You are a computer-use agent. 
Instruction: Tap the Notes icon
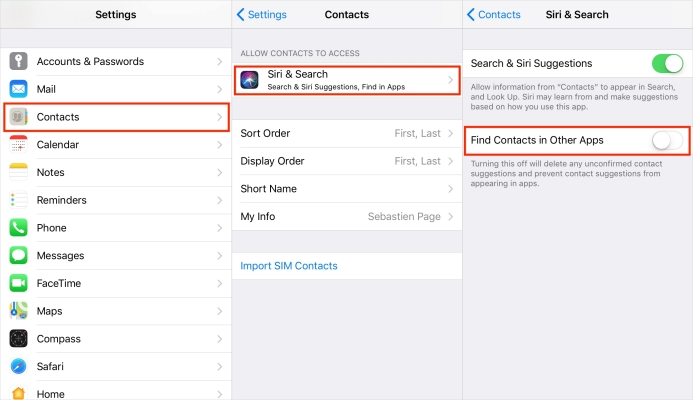pyautogui.click(x=19, y=172)
